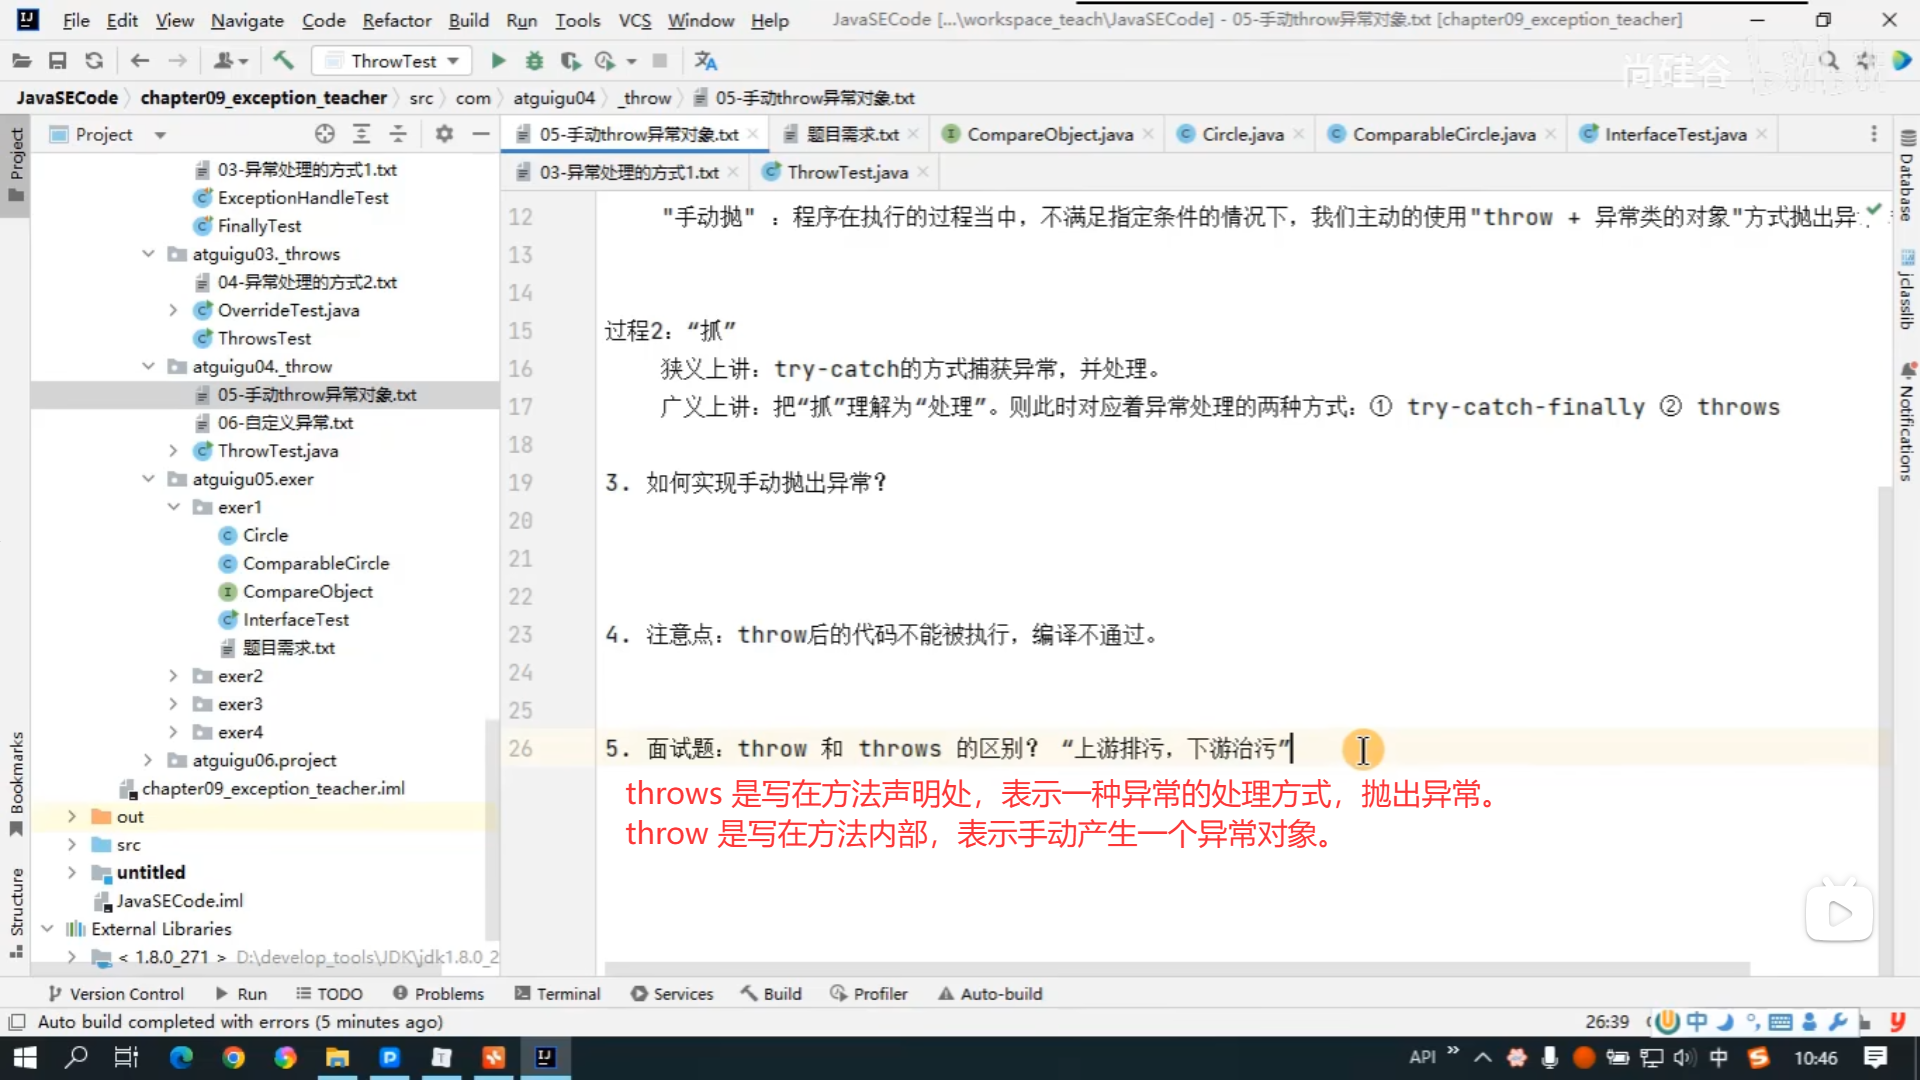This screenshot has width=1920, height=1080.
Task: Click the Save All icon
Action: (x=58, y=61)
